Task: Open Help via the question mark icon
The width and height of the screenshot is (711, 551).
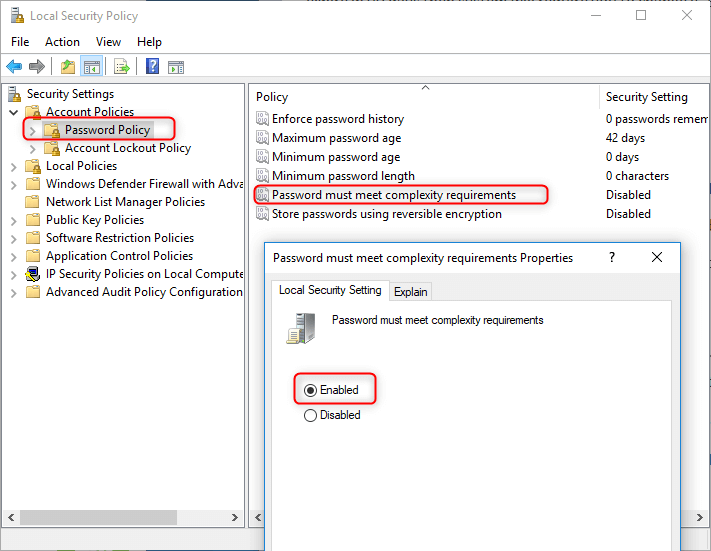Action: (152, 67)
